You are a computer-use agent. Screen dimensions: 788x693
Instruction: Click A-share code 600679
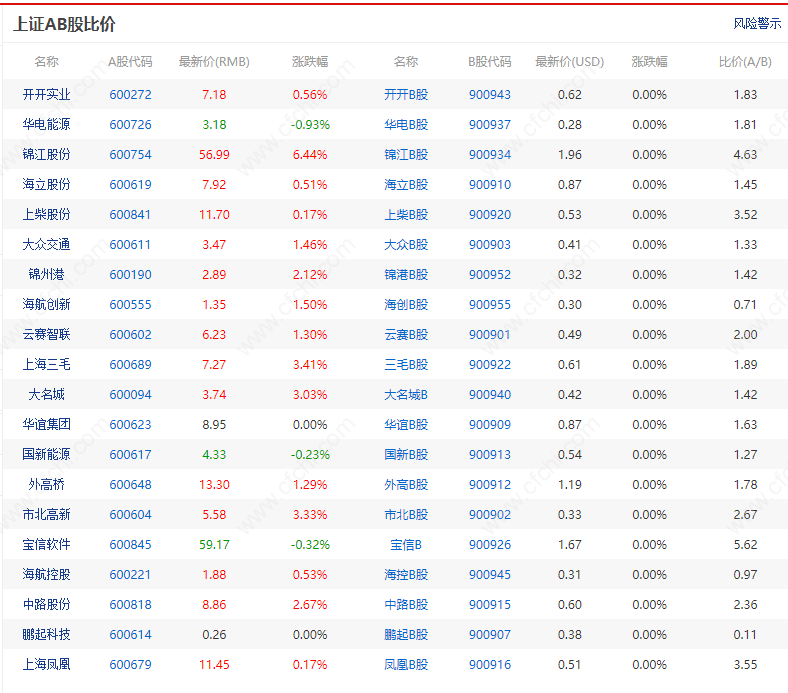pos(130,665)
